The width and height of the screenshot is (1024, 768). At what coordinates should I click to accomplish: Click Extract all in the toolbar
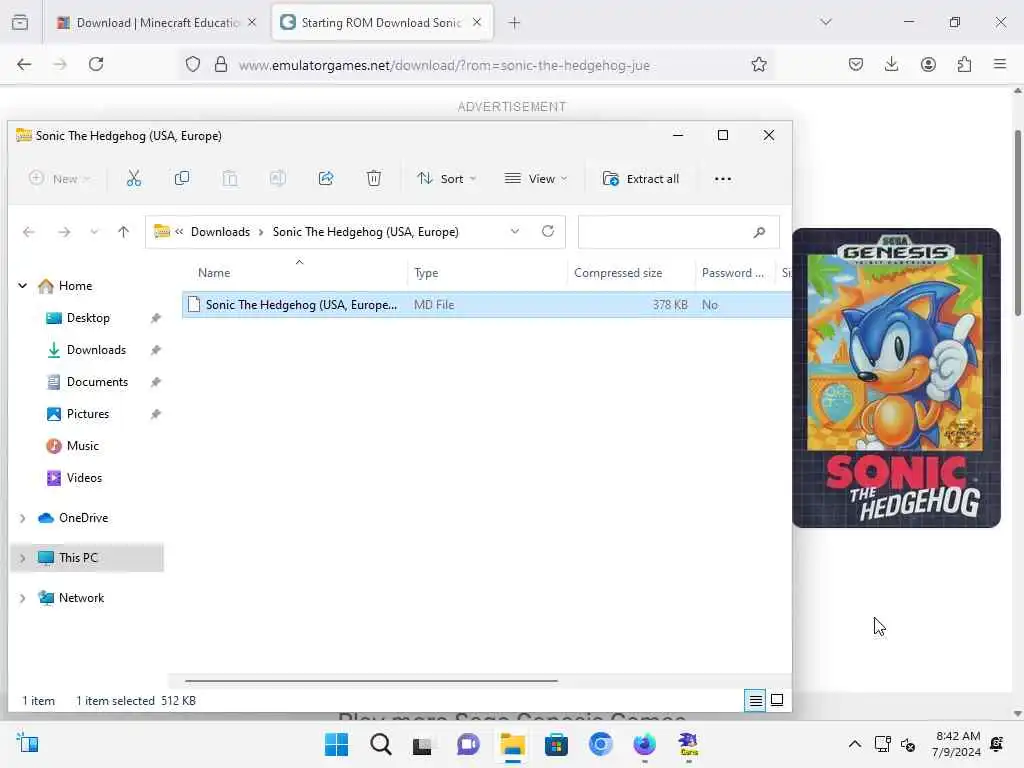641,179
